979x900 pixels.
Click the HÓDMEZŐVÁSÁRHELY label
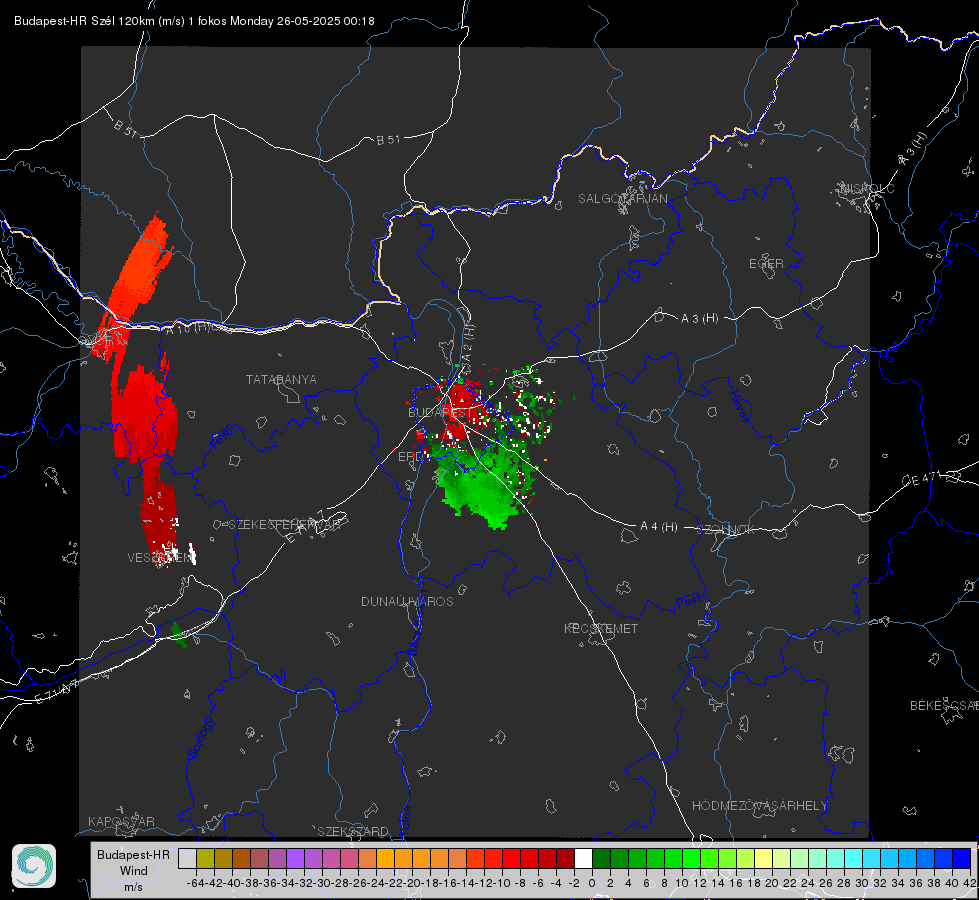tap(759, 806)
